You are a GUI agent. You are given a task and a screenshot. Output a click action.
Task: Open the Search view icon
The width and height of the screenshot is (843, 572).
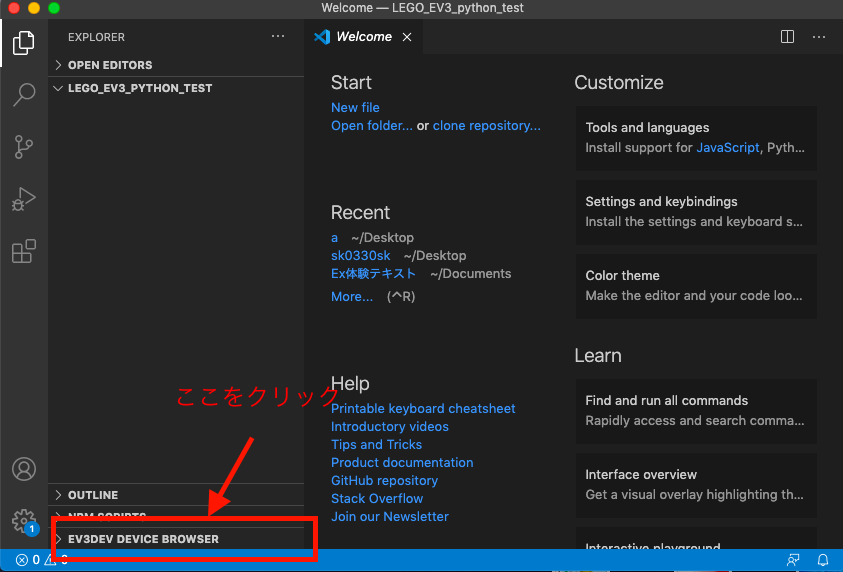(24, 95)
